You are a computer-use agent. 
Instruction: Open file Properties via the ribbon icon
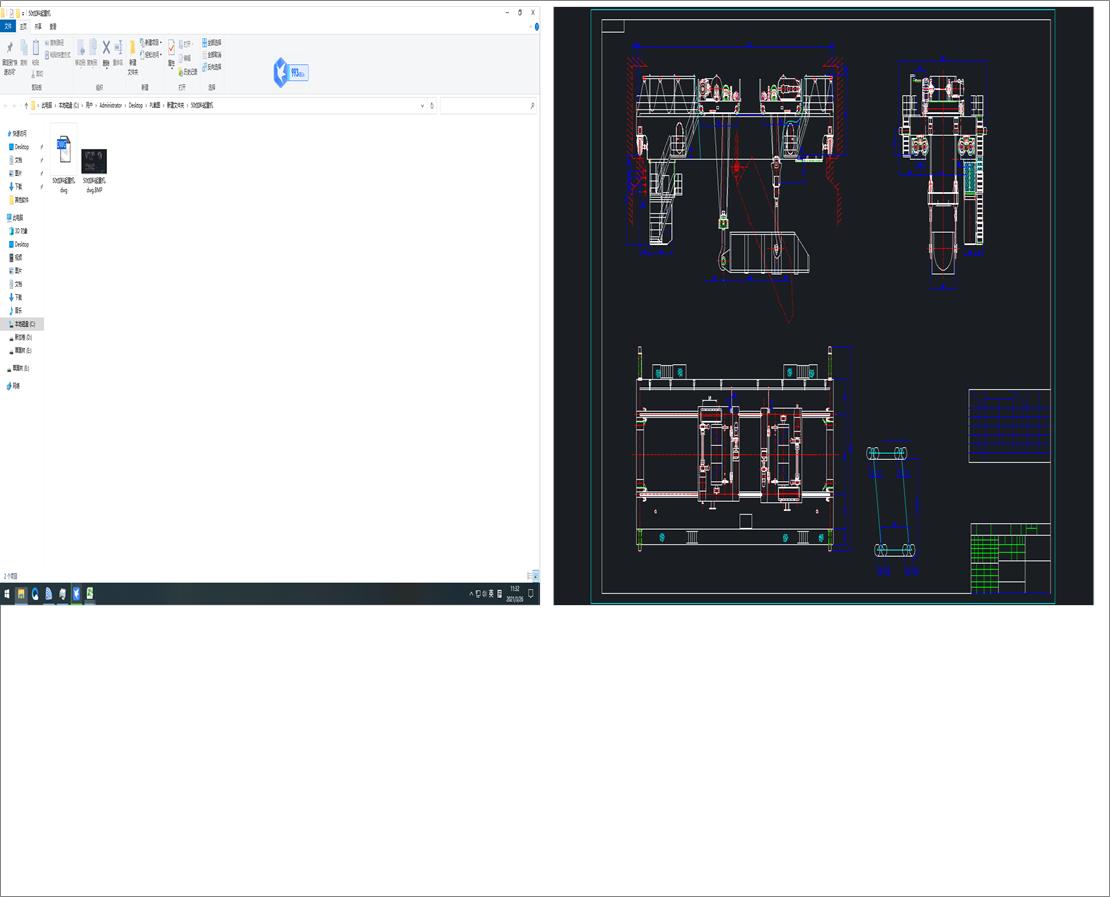(171, 46)
